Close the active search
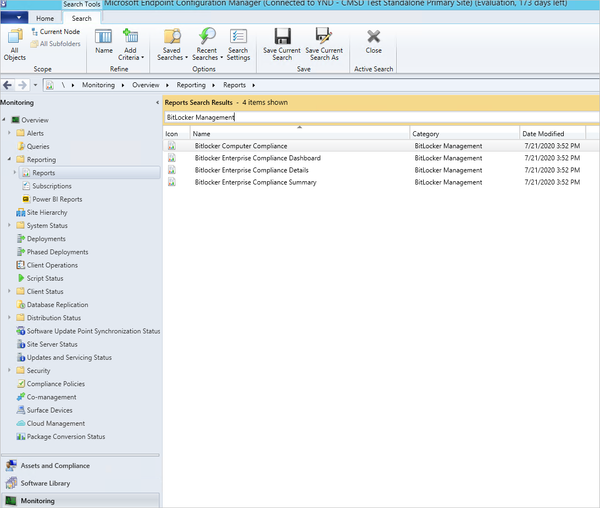This screenshot has height=508, width=600. pyautogui.click(x=373, y=41)
